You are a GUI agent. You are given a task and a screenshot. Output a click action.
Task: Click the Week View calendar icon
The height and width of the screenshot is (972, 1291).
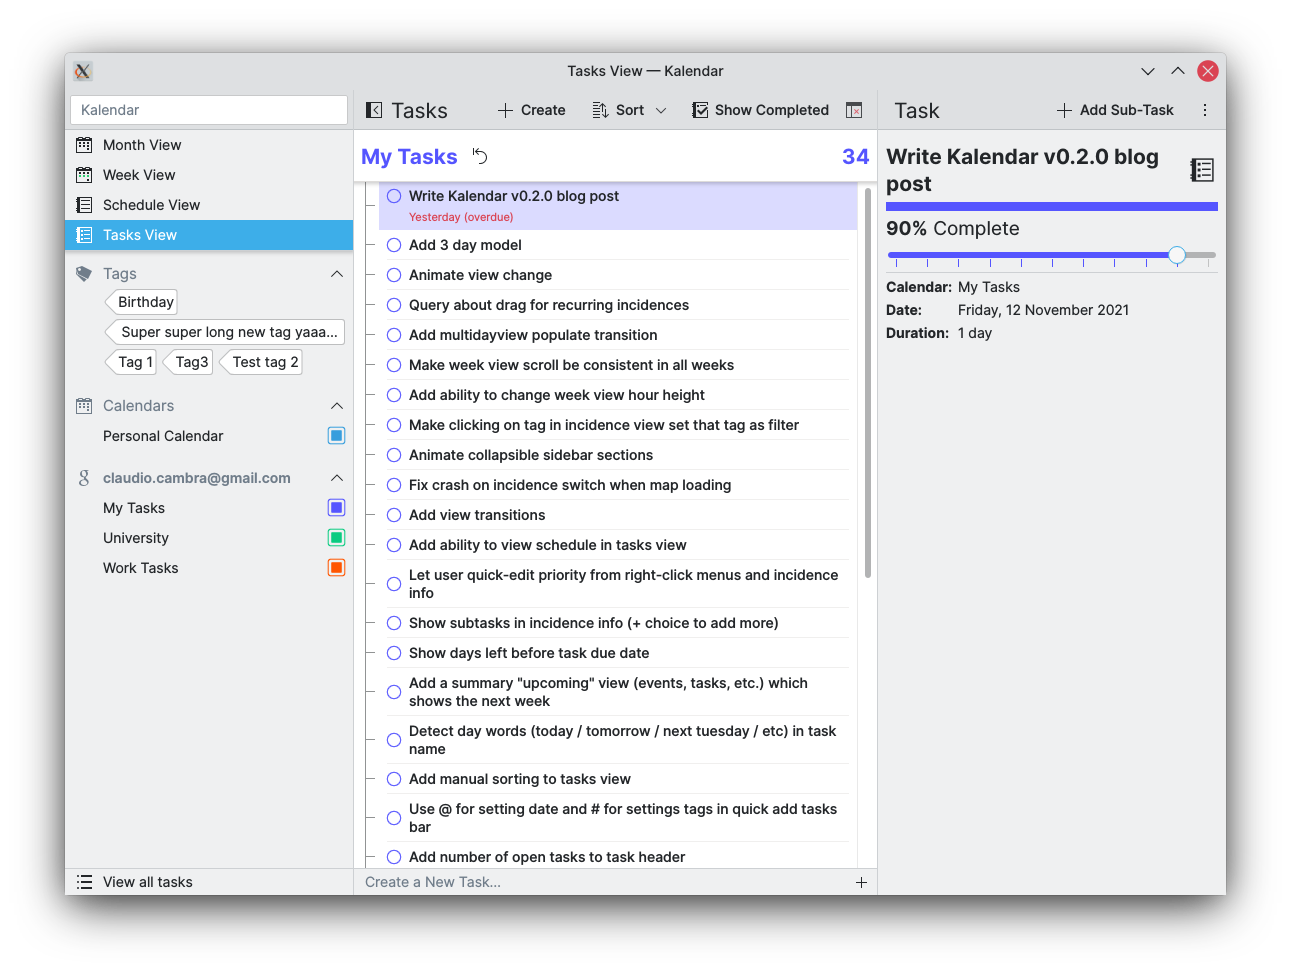click(84, 175)
